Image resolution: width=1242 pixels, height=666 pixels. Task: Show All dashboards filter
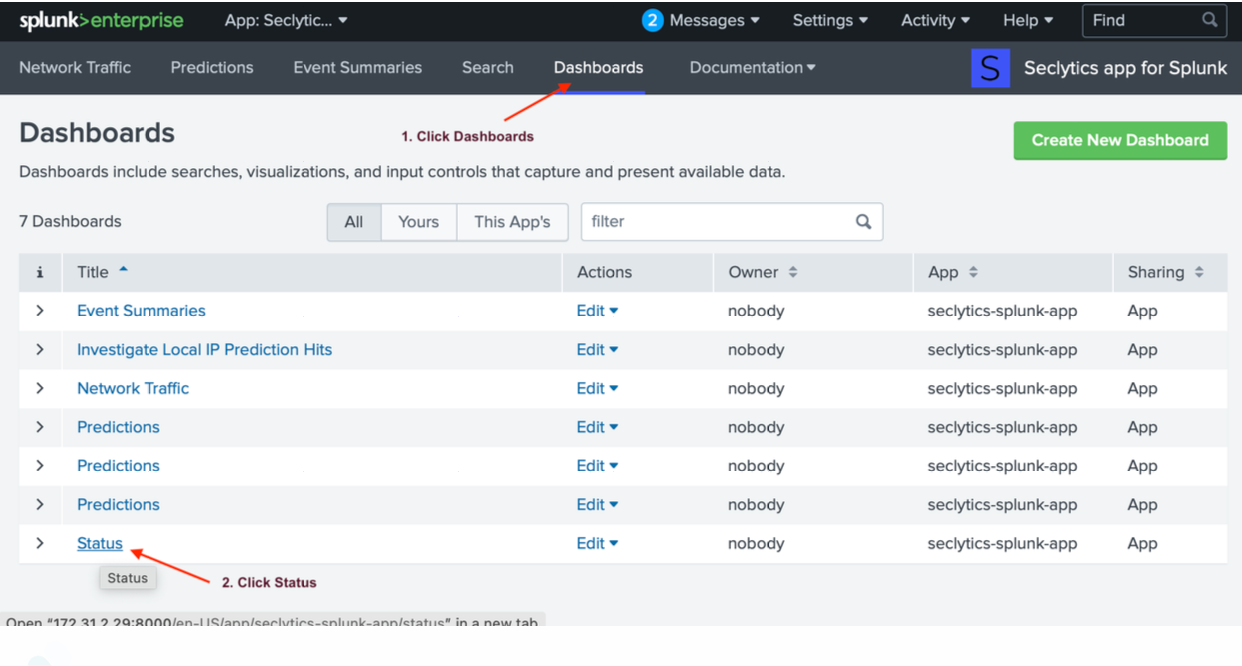pyautogui.click(x=354, y=222)
